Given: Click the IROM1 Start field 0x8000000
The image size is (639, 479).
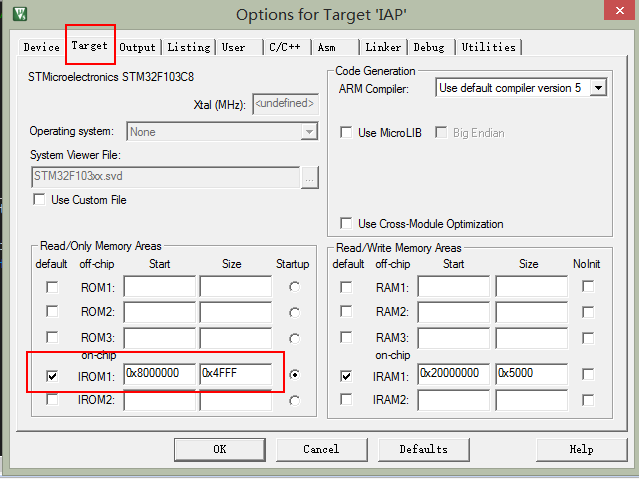Looking at the screenshot, I should tap(159, 373).
